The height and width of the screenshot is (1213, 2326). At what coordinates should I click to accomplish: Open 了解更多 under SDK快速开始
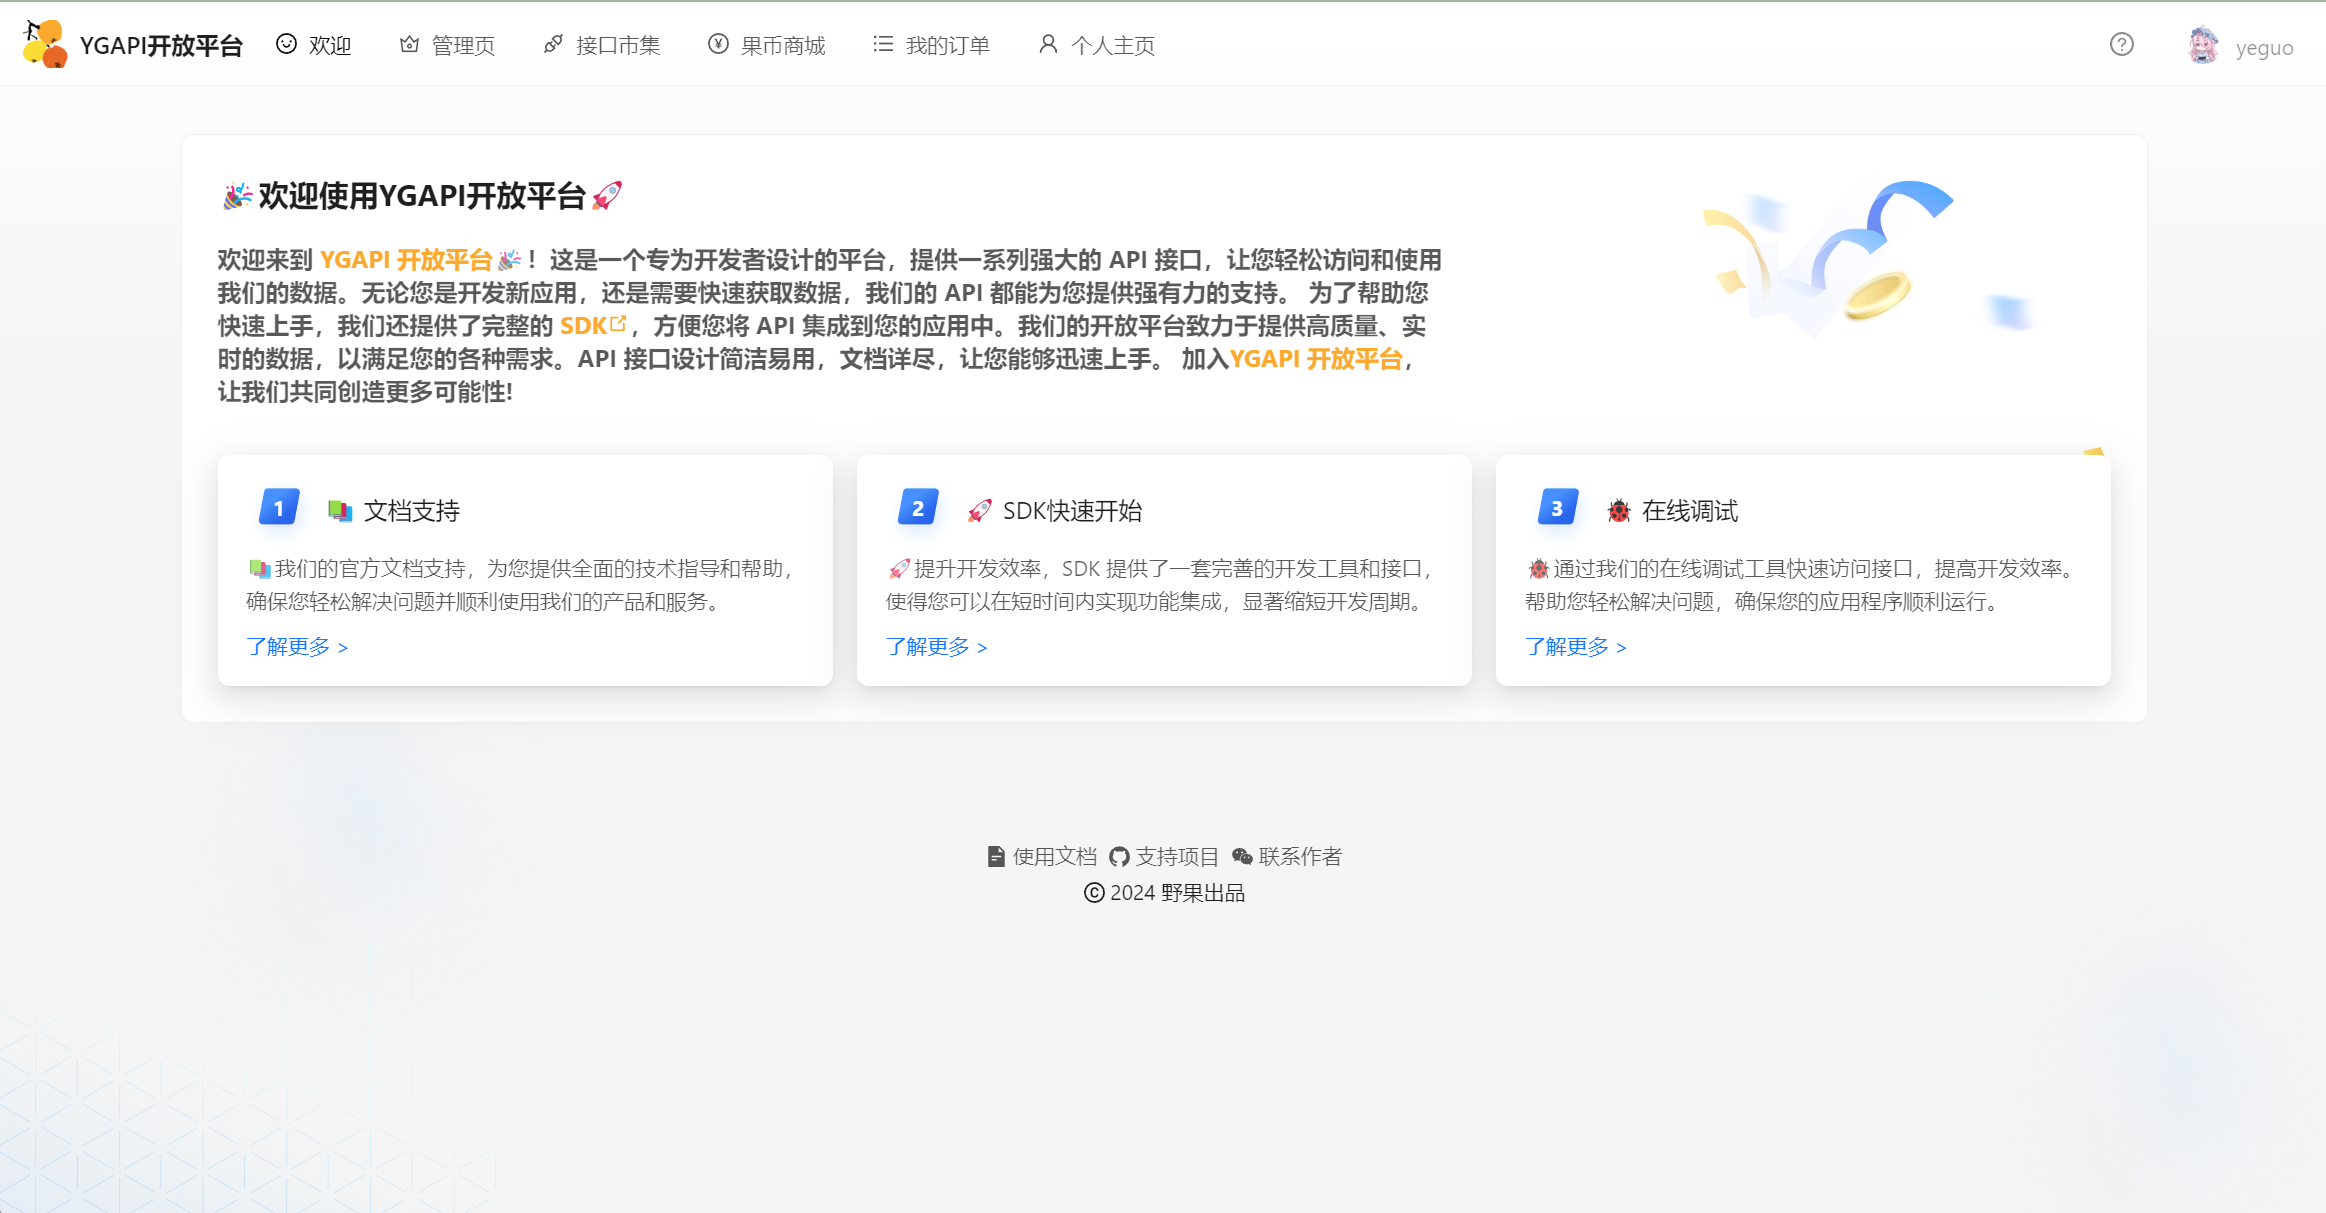[x=936, y=647]
